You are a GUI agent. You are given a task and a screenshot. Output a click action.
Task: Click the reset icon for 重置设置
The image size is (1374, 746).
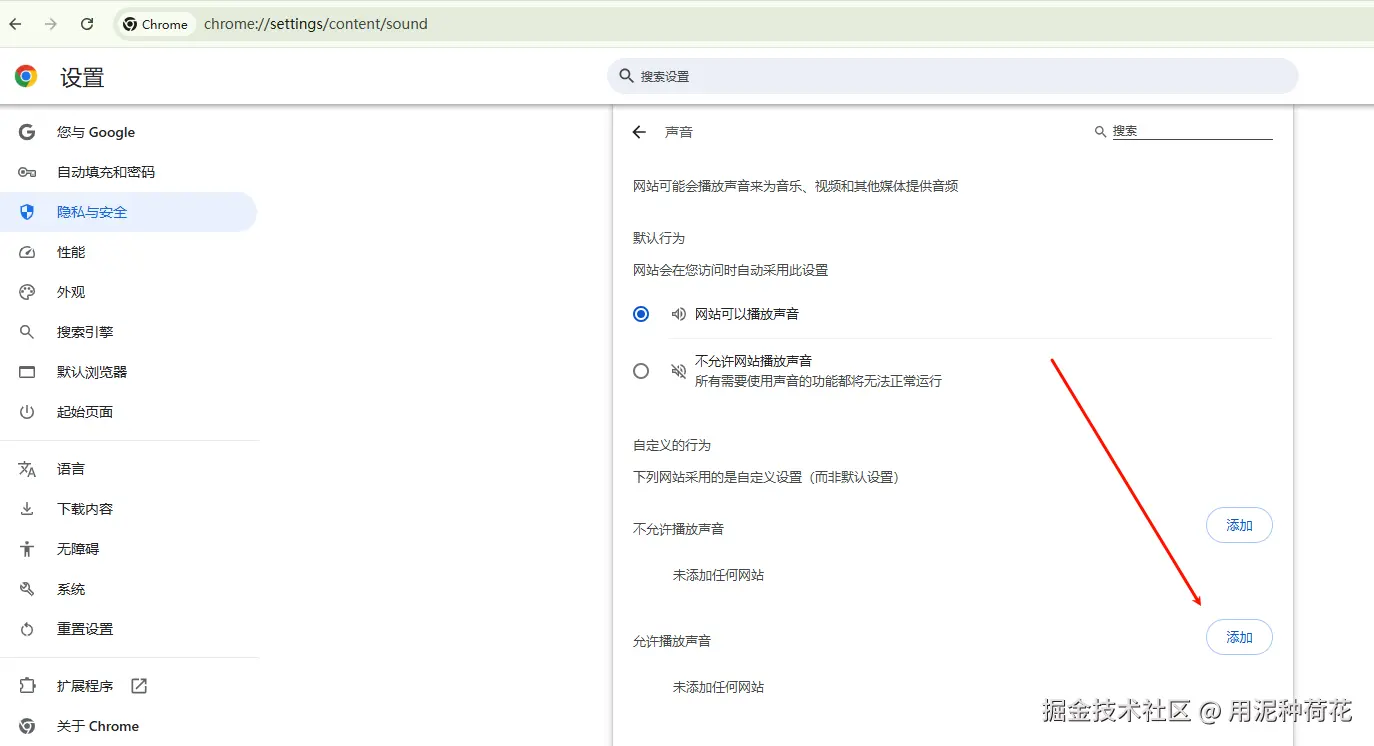click(x=27, y=629)
